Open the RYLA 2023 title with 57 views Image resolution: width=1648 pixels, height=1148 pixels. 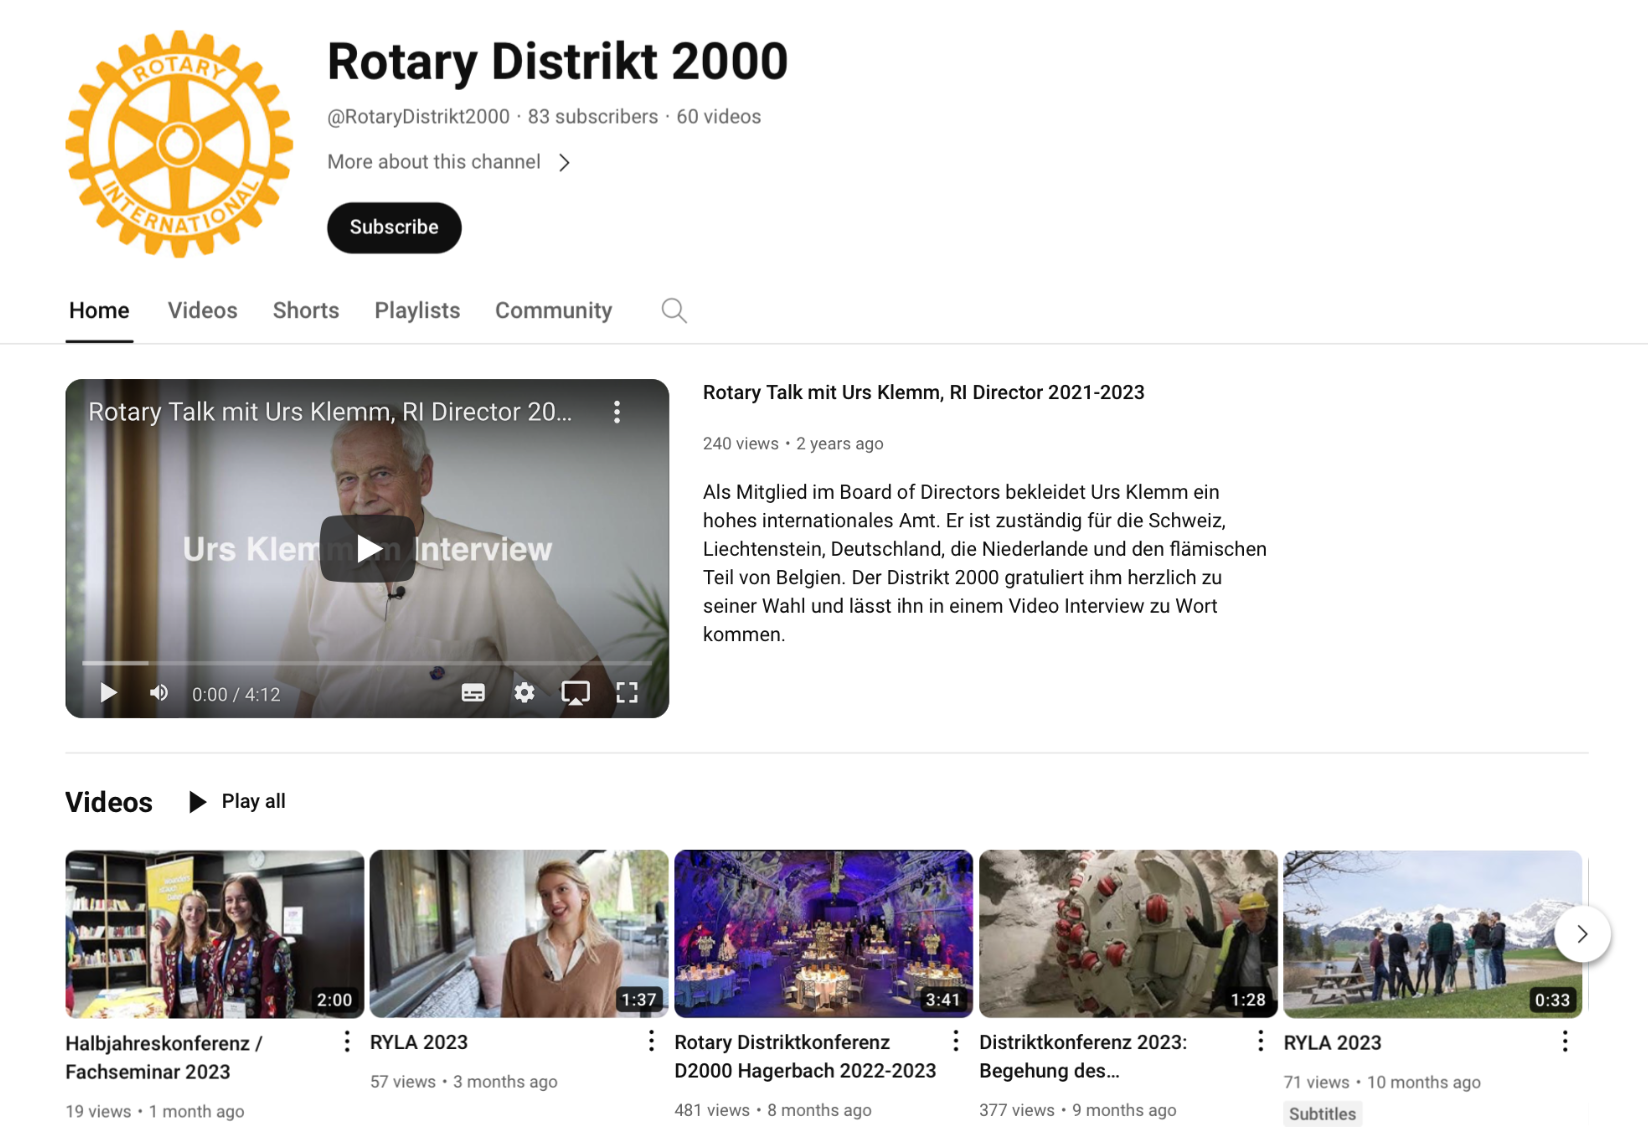(419, 1042)
